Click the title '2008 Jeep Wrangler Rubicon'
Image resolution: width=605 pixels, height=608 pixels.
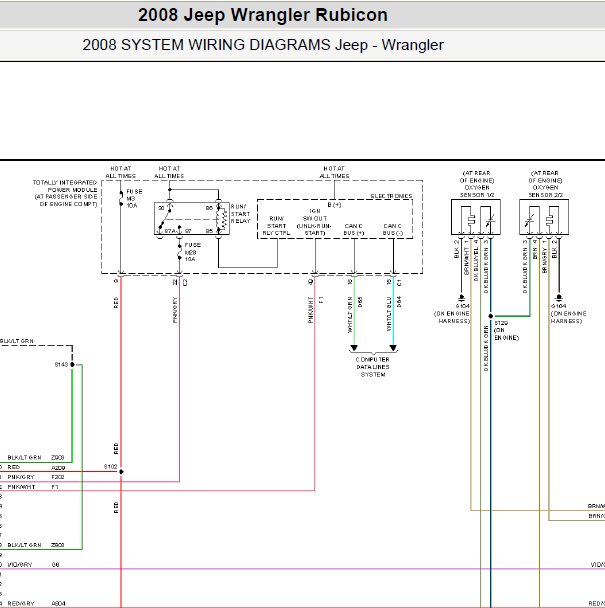tap(263, 15)
